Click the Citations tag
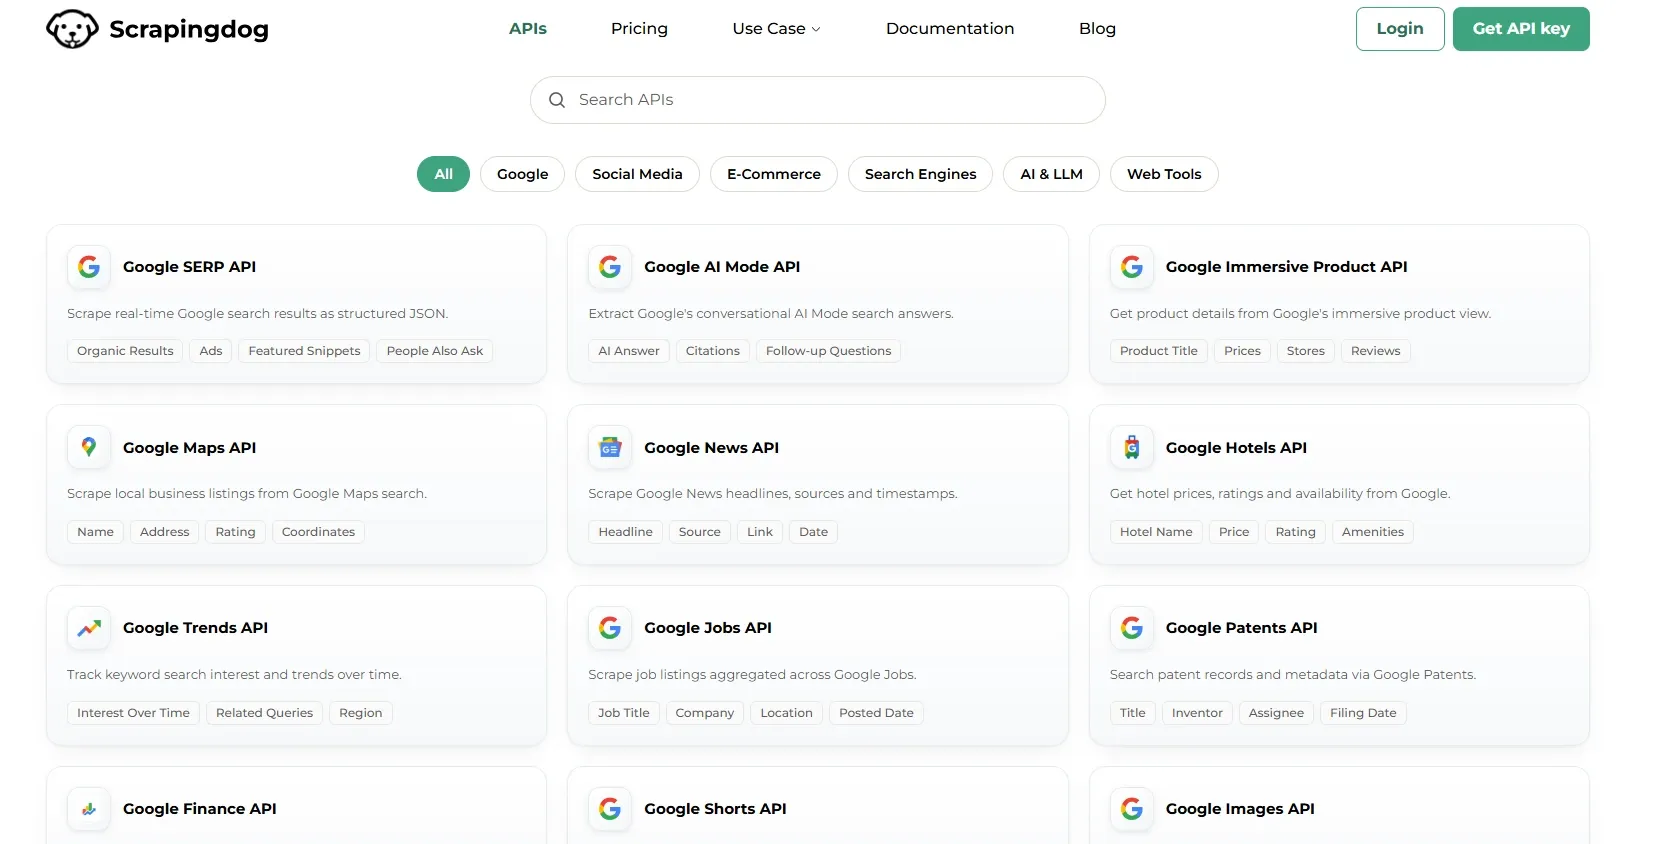Image resolution: width=1653 pixels, height=844 pixels. click(713, 351)
